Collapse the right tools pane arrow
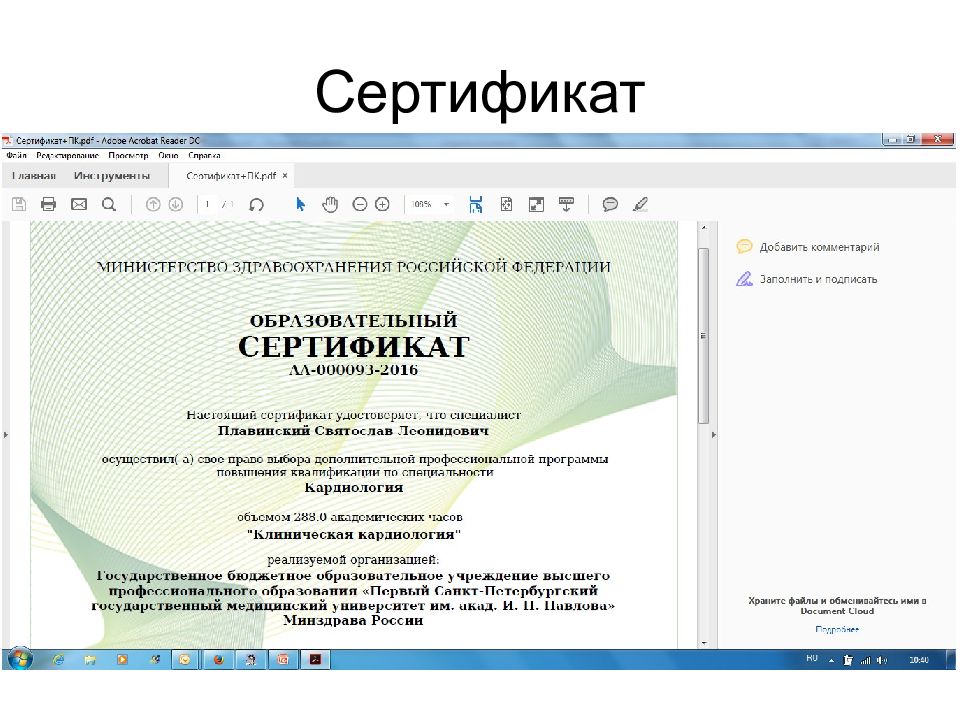 click(714, 435)
